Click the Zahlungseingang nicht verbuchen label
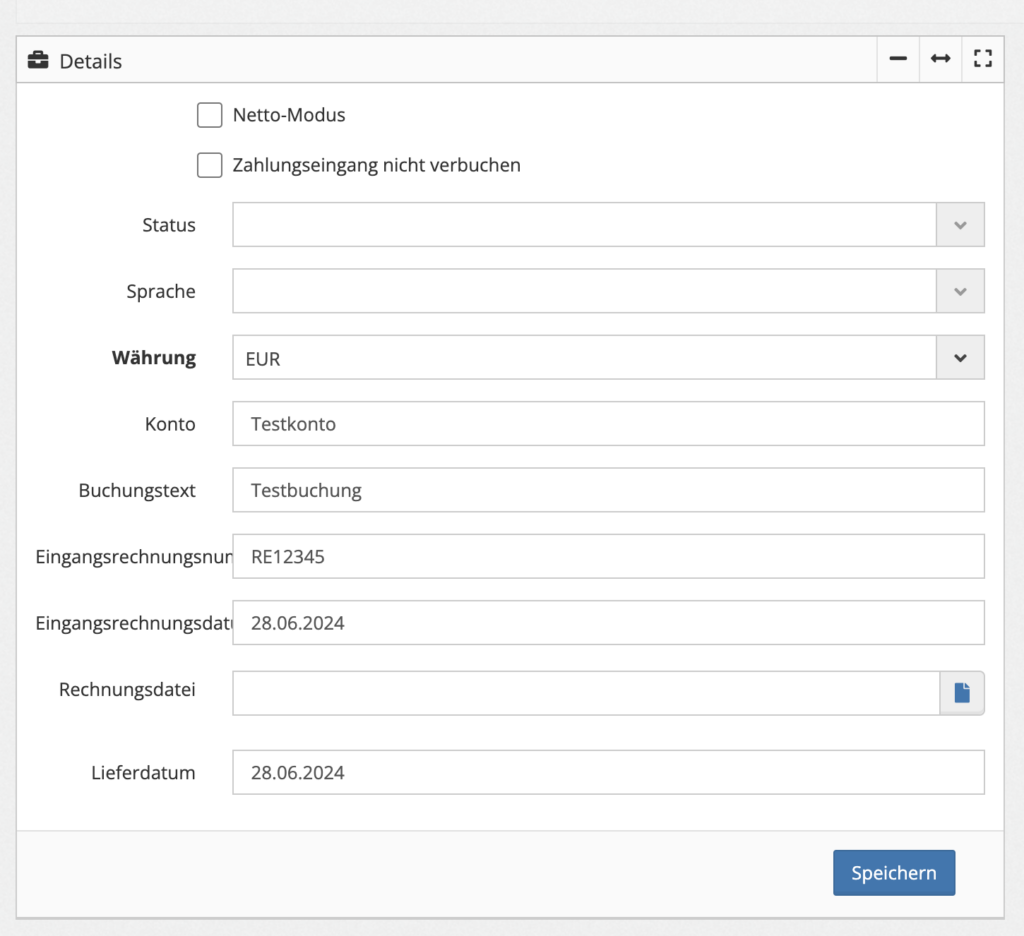The image size is (1024, 936). 376,165
